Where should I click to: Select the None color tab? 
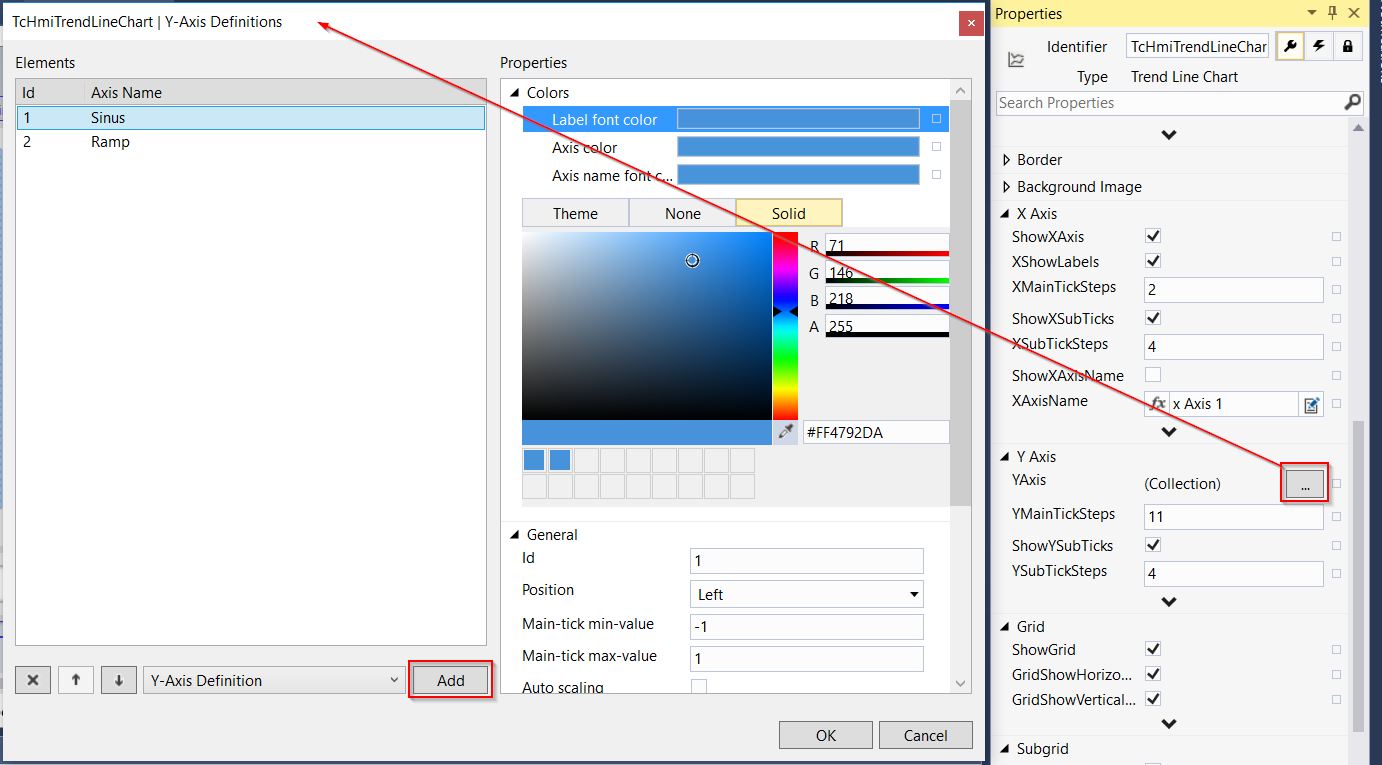[x=683, y=213]
